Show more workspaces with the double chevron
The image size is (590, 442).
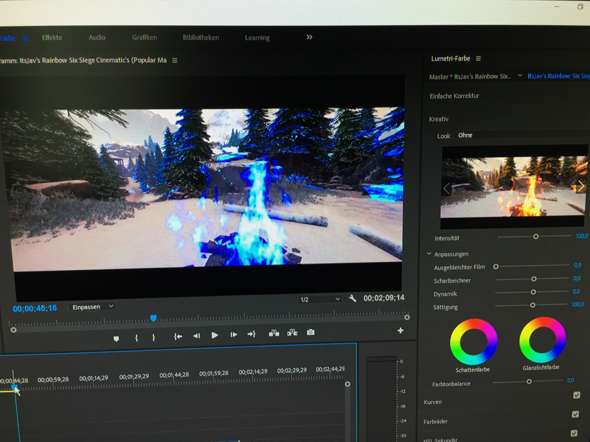[309, 37]
